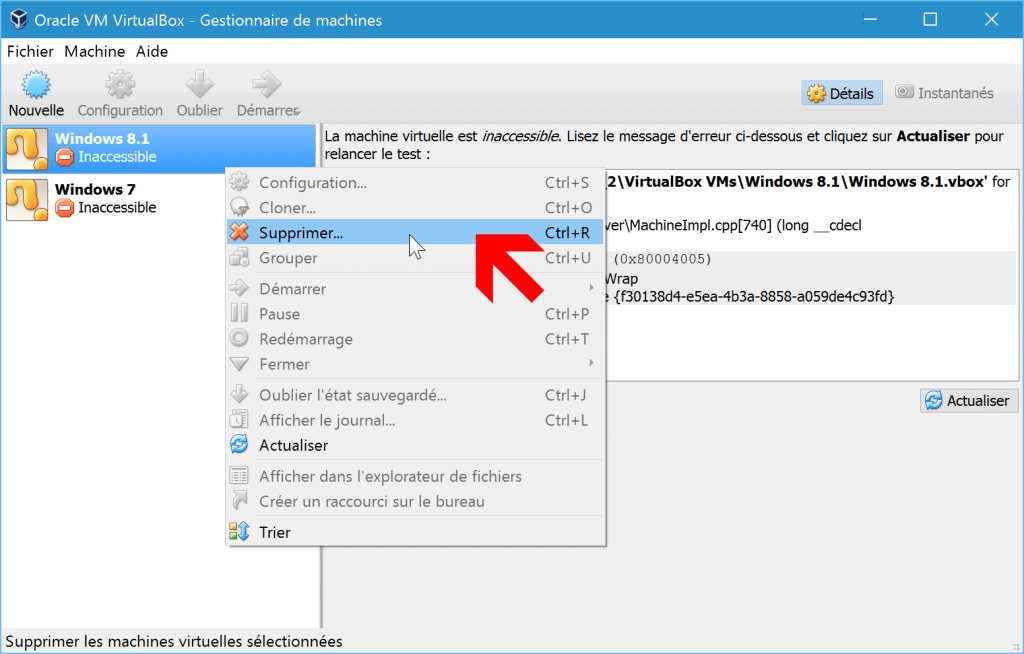Click the Démarrer toolbar green arrow icon
1024x654 pixels.
266,84
